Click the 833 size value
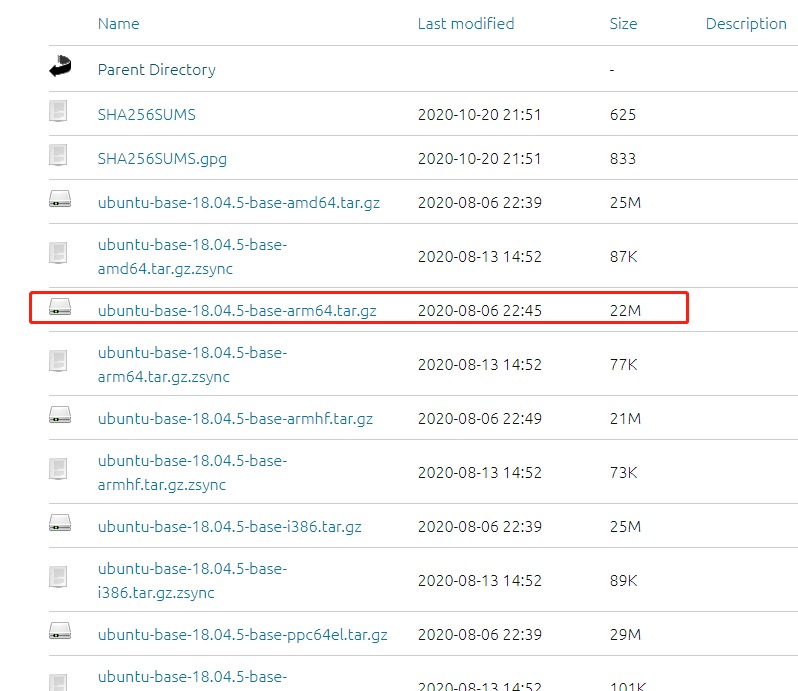Screen dimensions: 798x691 623,159
